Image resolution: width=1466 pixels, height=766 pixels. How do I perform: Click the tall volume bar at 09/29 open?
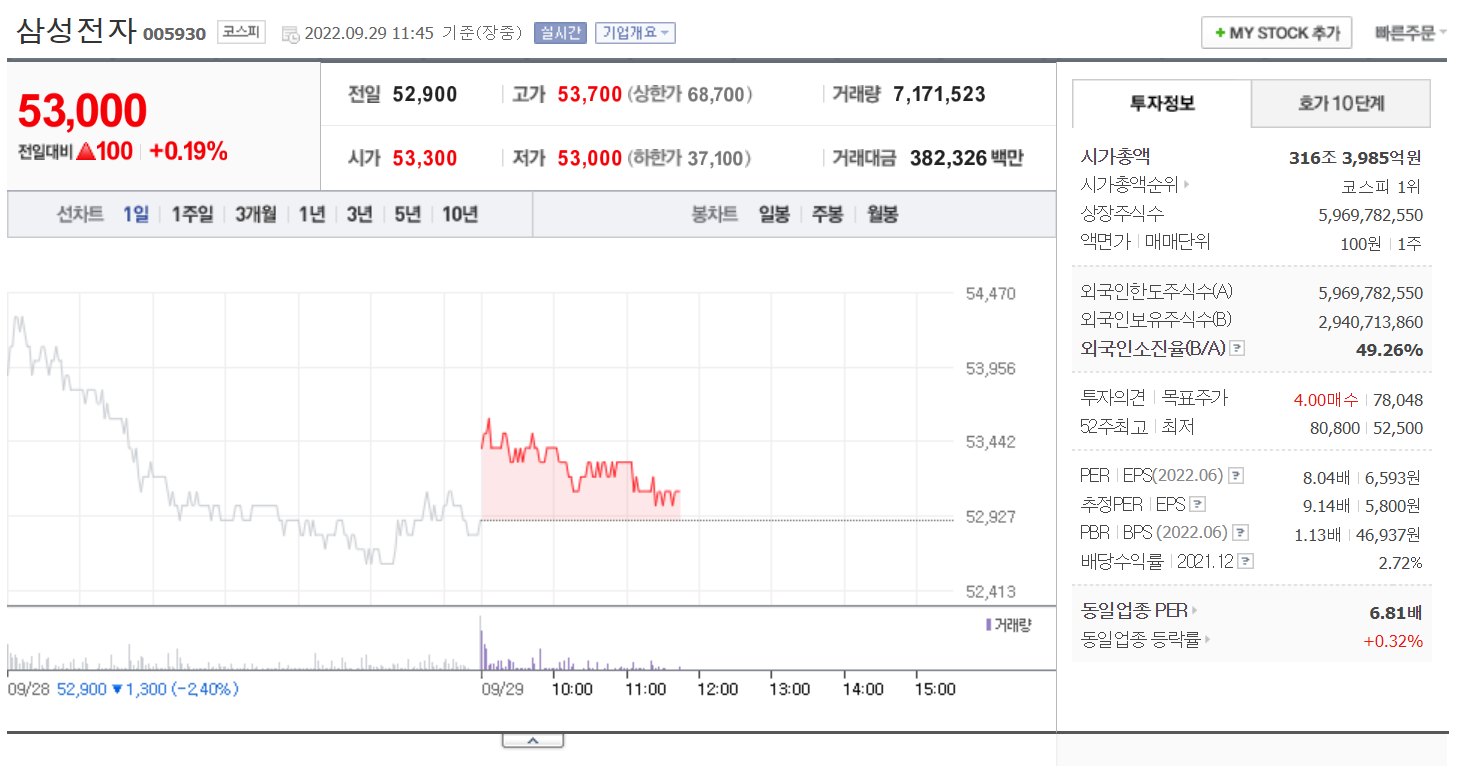(481, 643)
